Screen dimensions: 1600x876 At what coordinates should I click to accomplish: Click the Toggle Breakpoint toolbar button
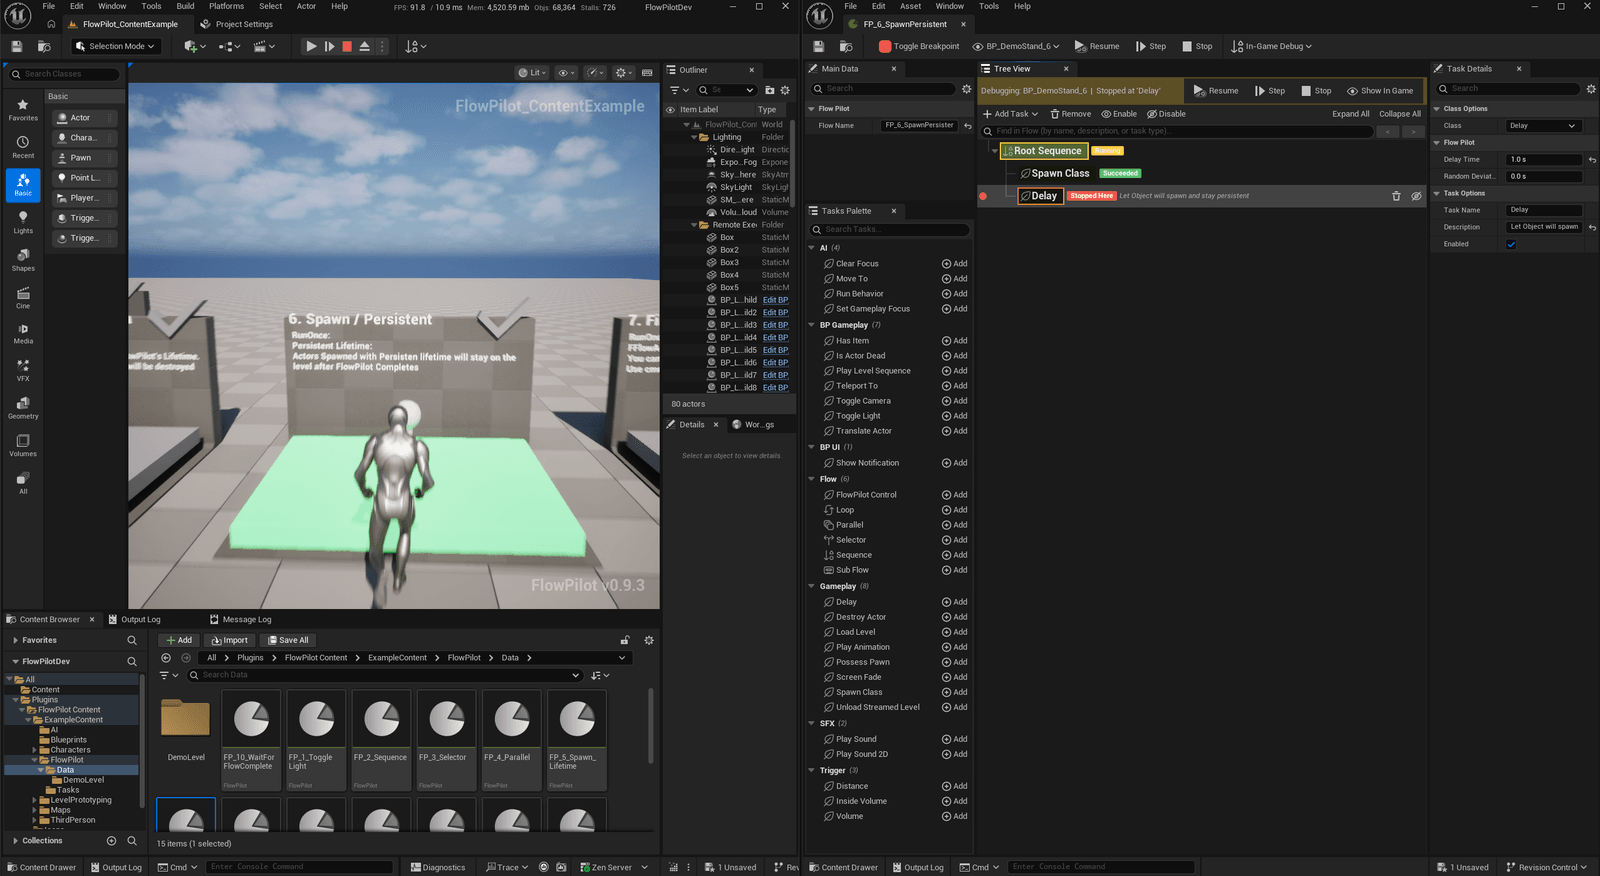[919, 46]
